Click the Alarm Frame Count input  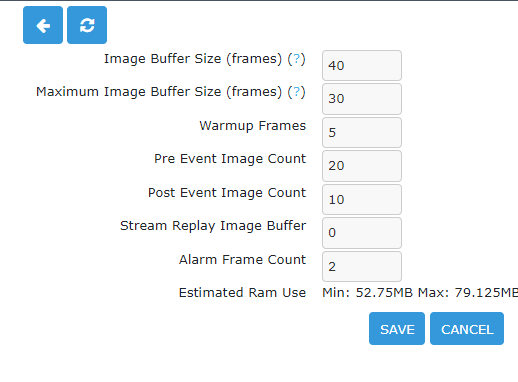(362, 266)
